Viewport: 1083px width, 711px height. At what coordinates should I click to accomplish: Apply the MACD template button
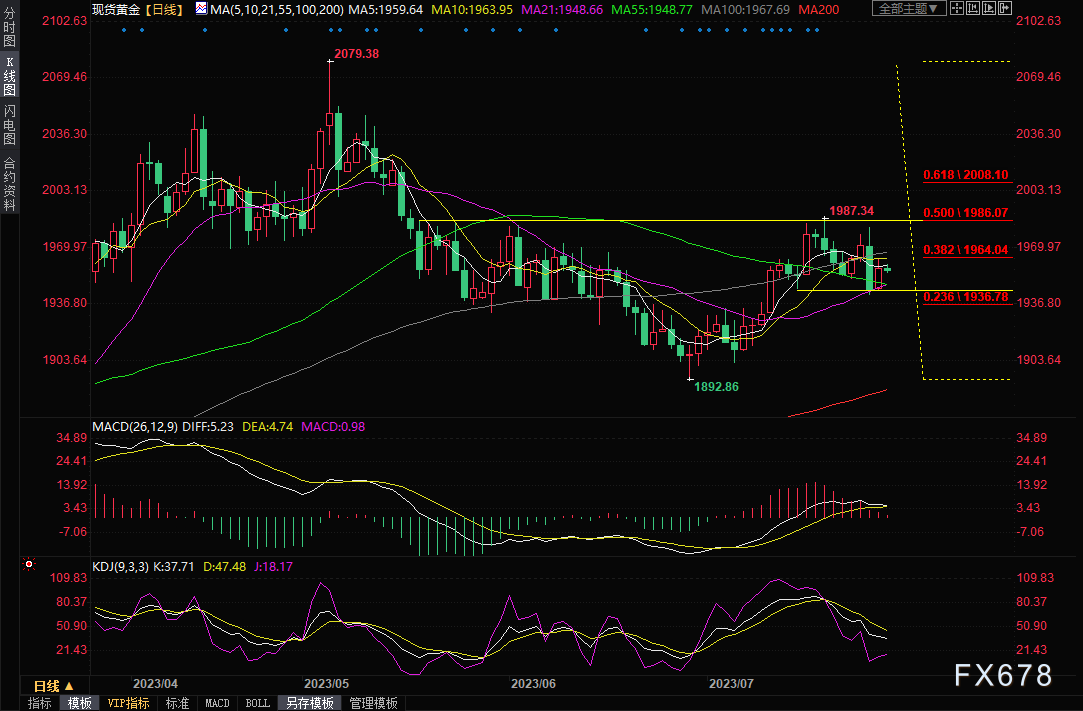pos(217,703)
